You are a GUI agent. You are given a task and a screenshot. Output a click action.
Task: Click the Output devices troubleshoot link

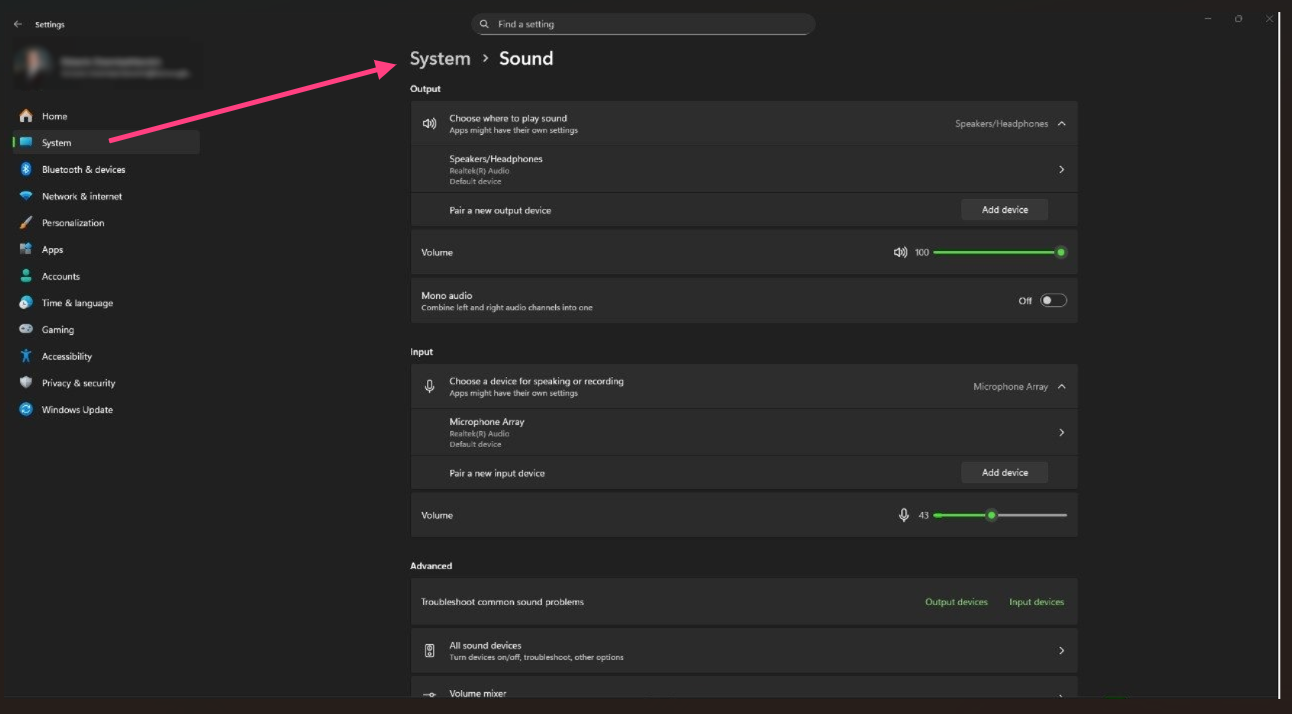tap(956, 602)
